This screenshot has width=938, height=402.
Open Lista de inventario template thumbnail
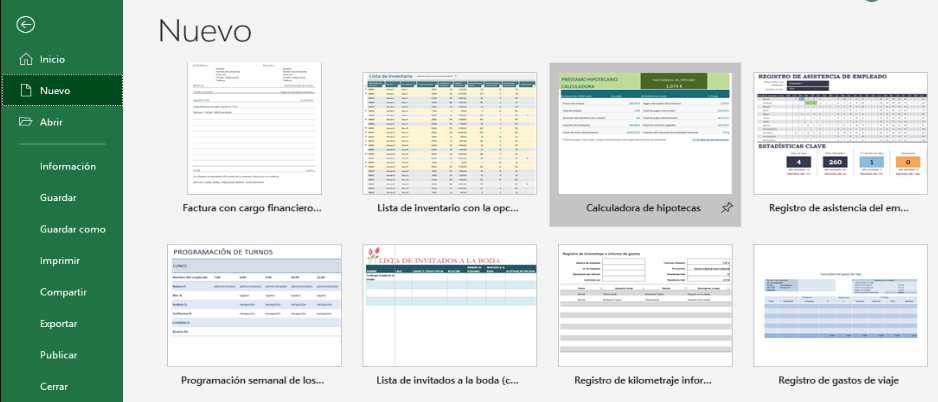tap(450, 133)
